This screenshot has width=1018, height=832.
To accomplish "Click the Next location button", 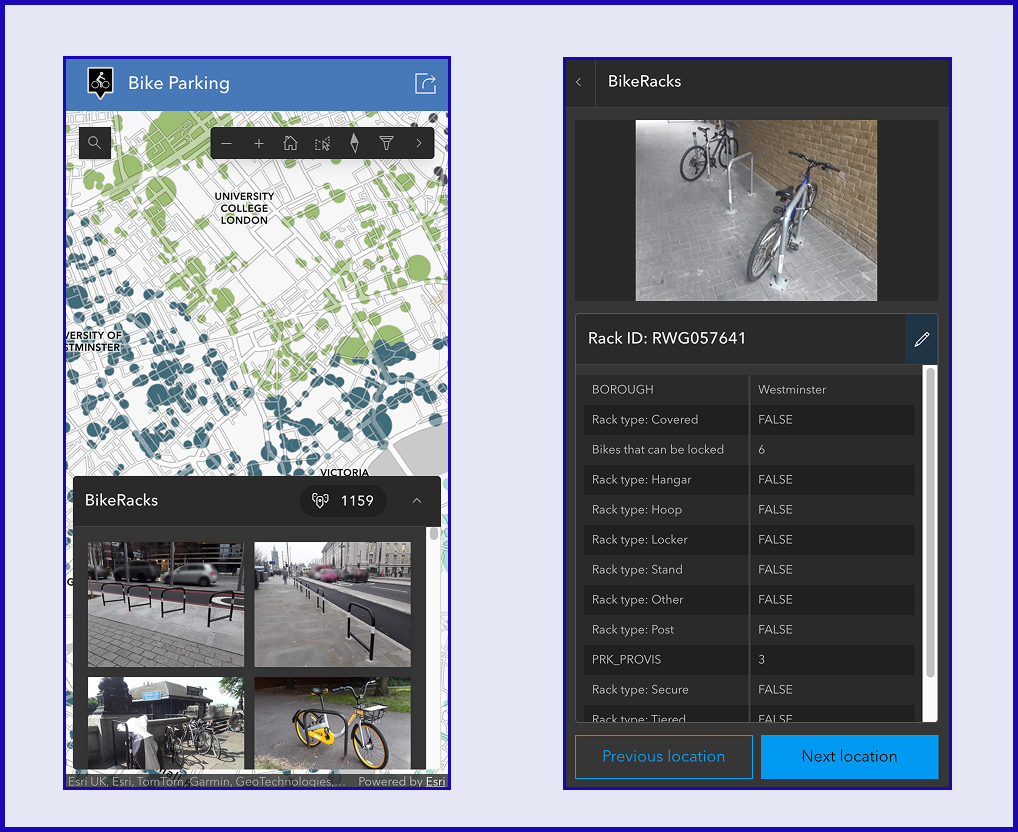I will (x=849, y=757).
